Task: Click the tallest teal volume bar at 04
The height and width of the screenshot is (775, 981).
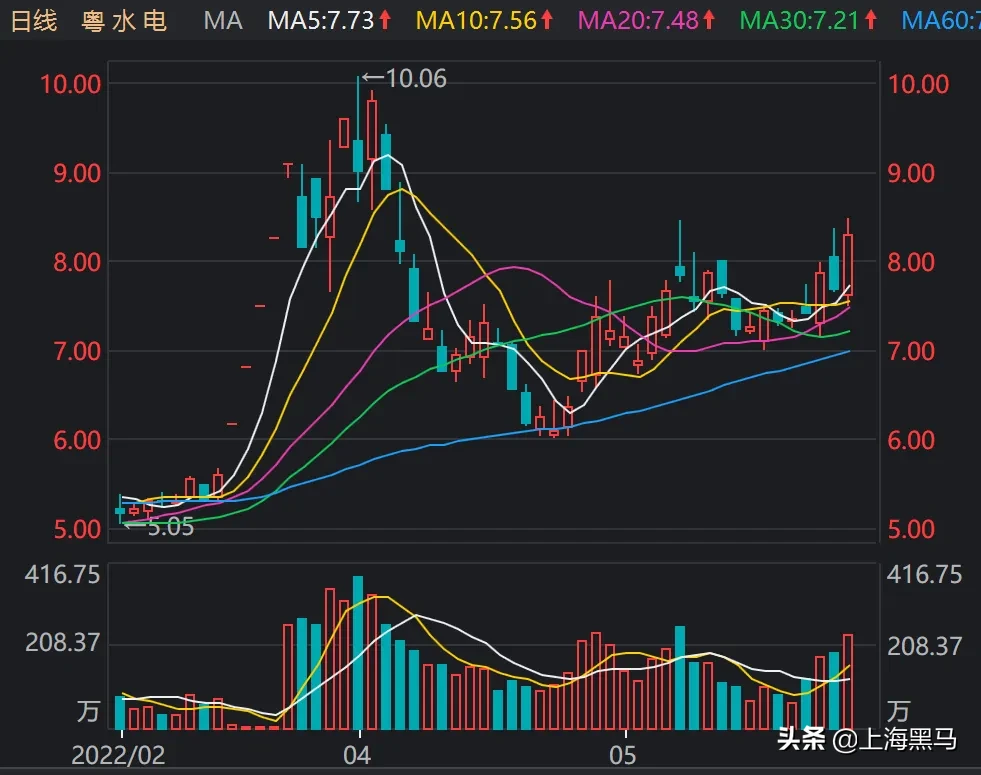Action: 358,652
